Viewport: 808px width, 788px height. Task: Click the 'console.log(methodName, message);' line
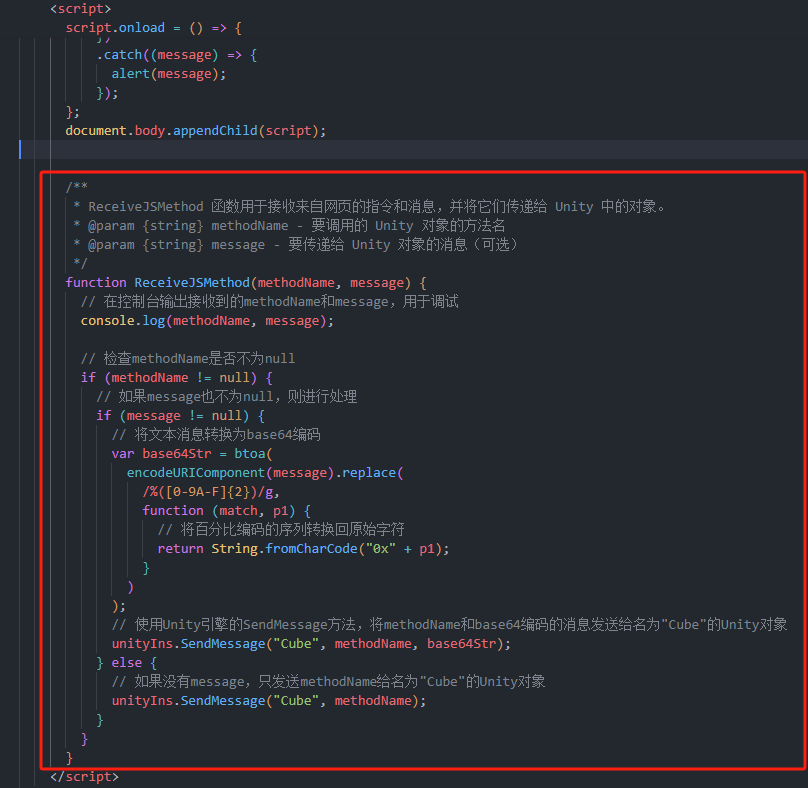[207, 321]
